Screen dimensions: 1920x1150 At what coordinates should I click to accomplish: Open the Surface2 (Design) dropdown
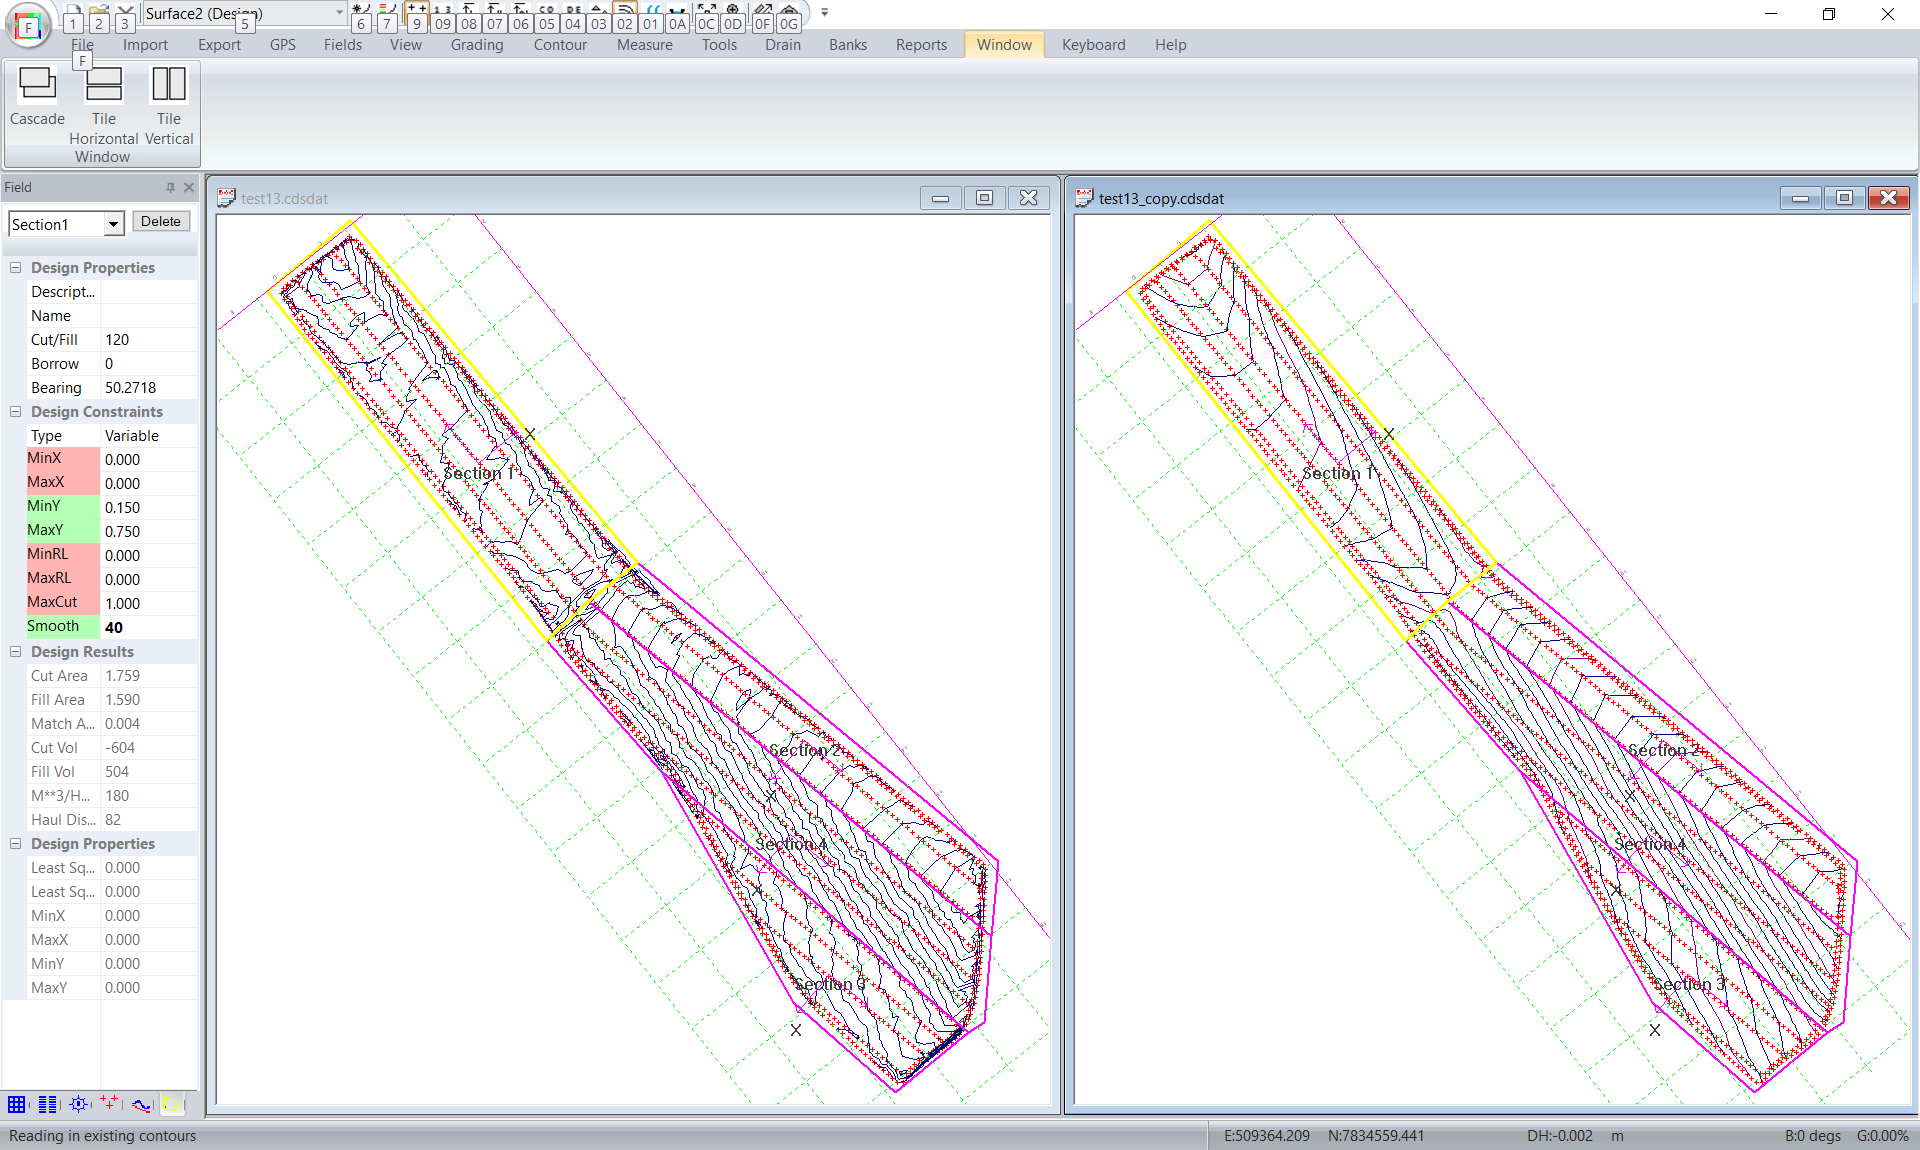click(339, 13)
